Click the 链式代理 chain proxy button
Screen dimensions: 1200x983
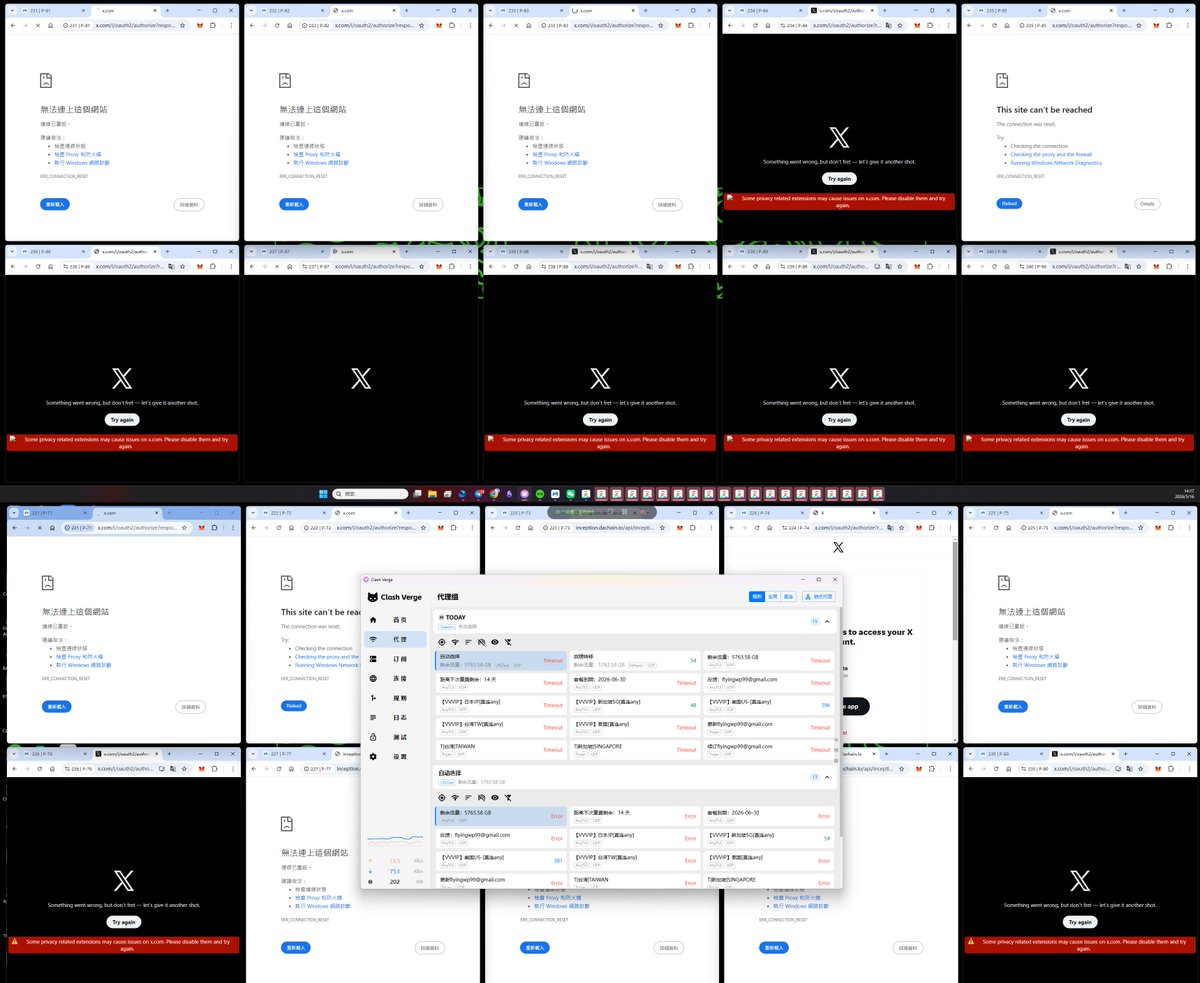[819, 596]
